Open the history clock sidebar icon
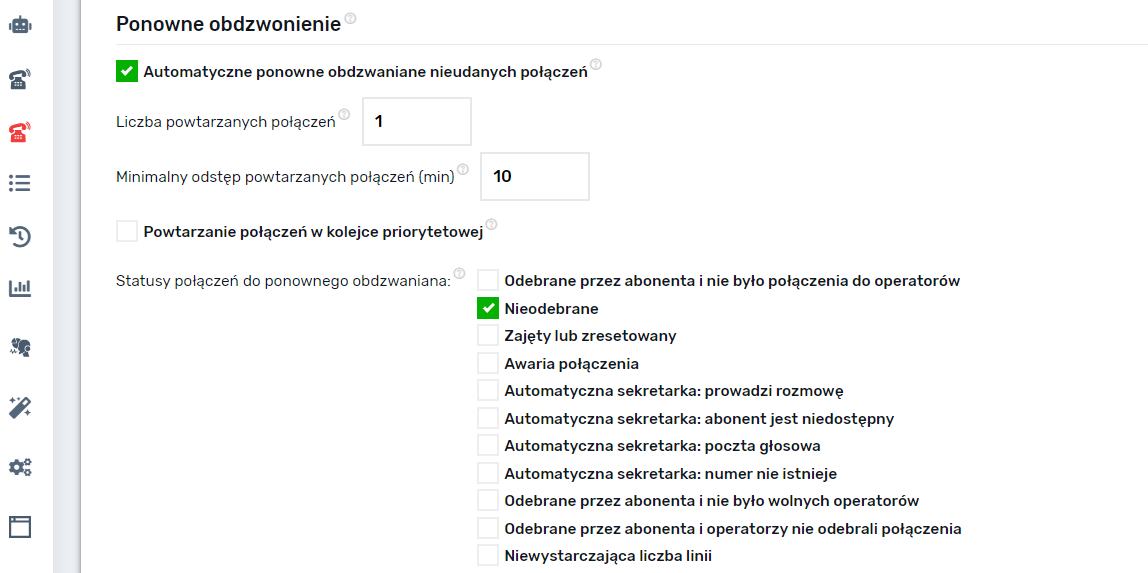The image size is (1148, 573). pyautogui.click(x=20, y=237)
